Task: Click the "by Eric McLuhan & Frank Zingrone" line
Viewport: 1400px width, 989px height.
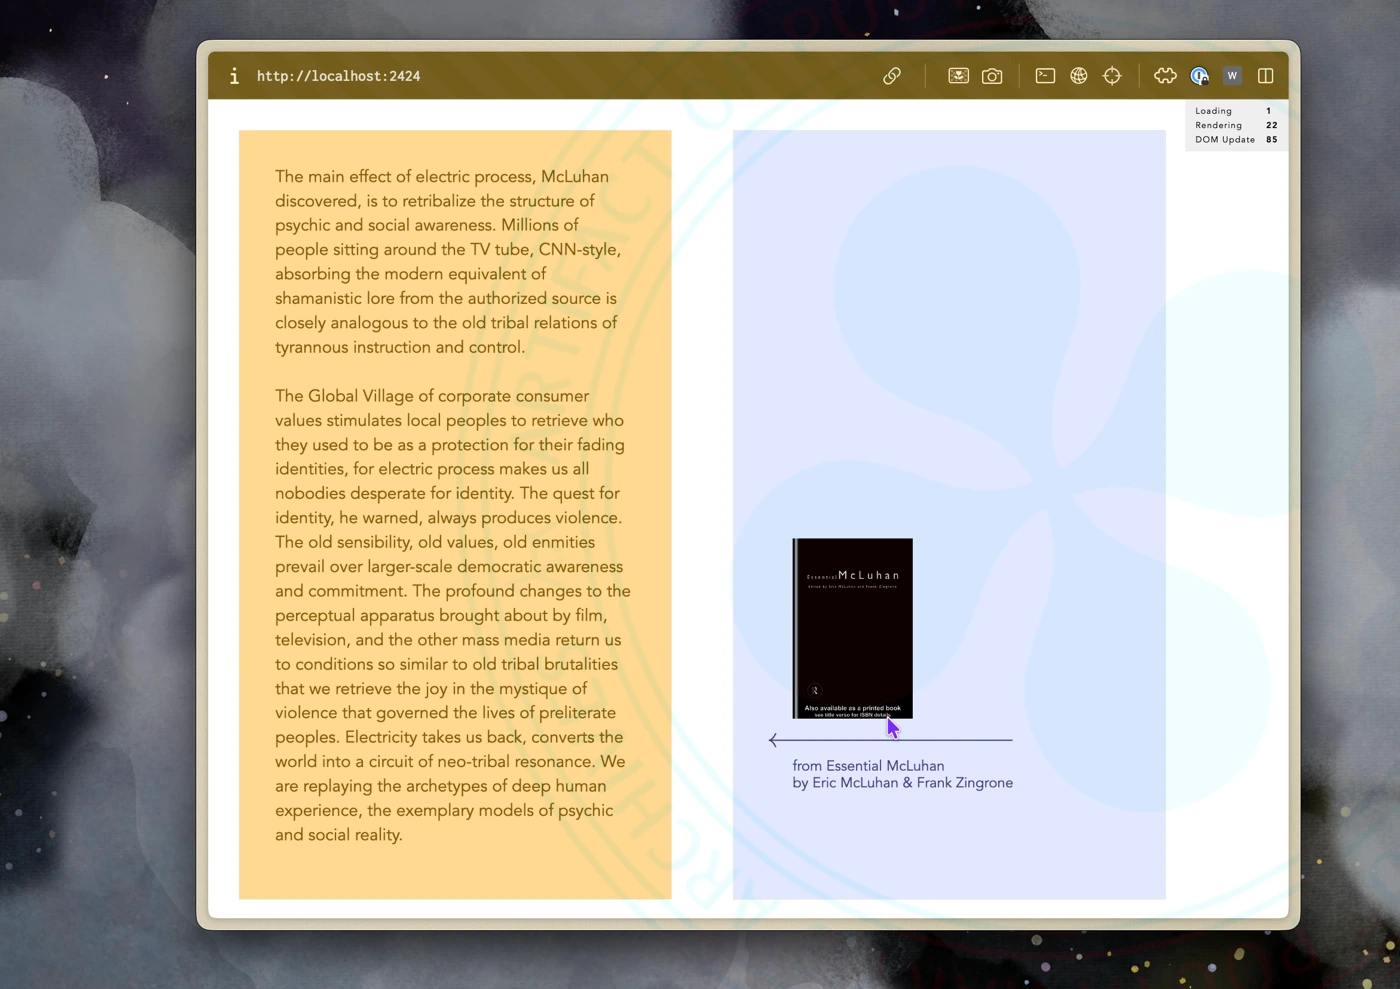Action: [902, 783]
